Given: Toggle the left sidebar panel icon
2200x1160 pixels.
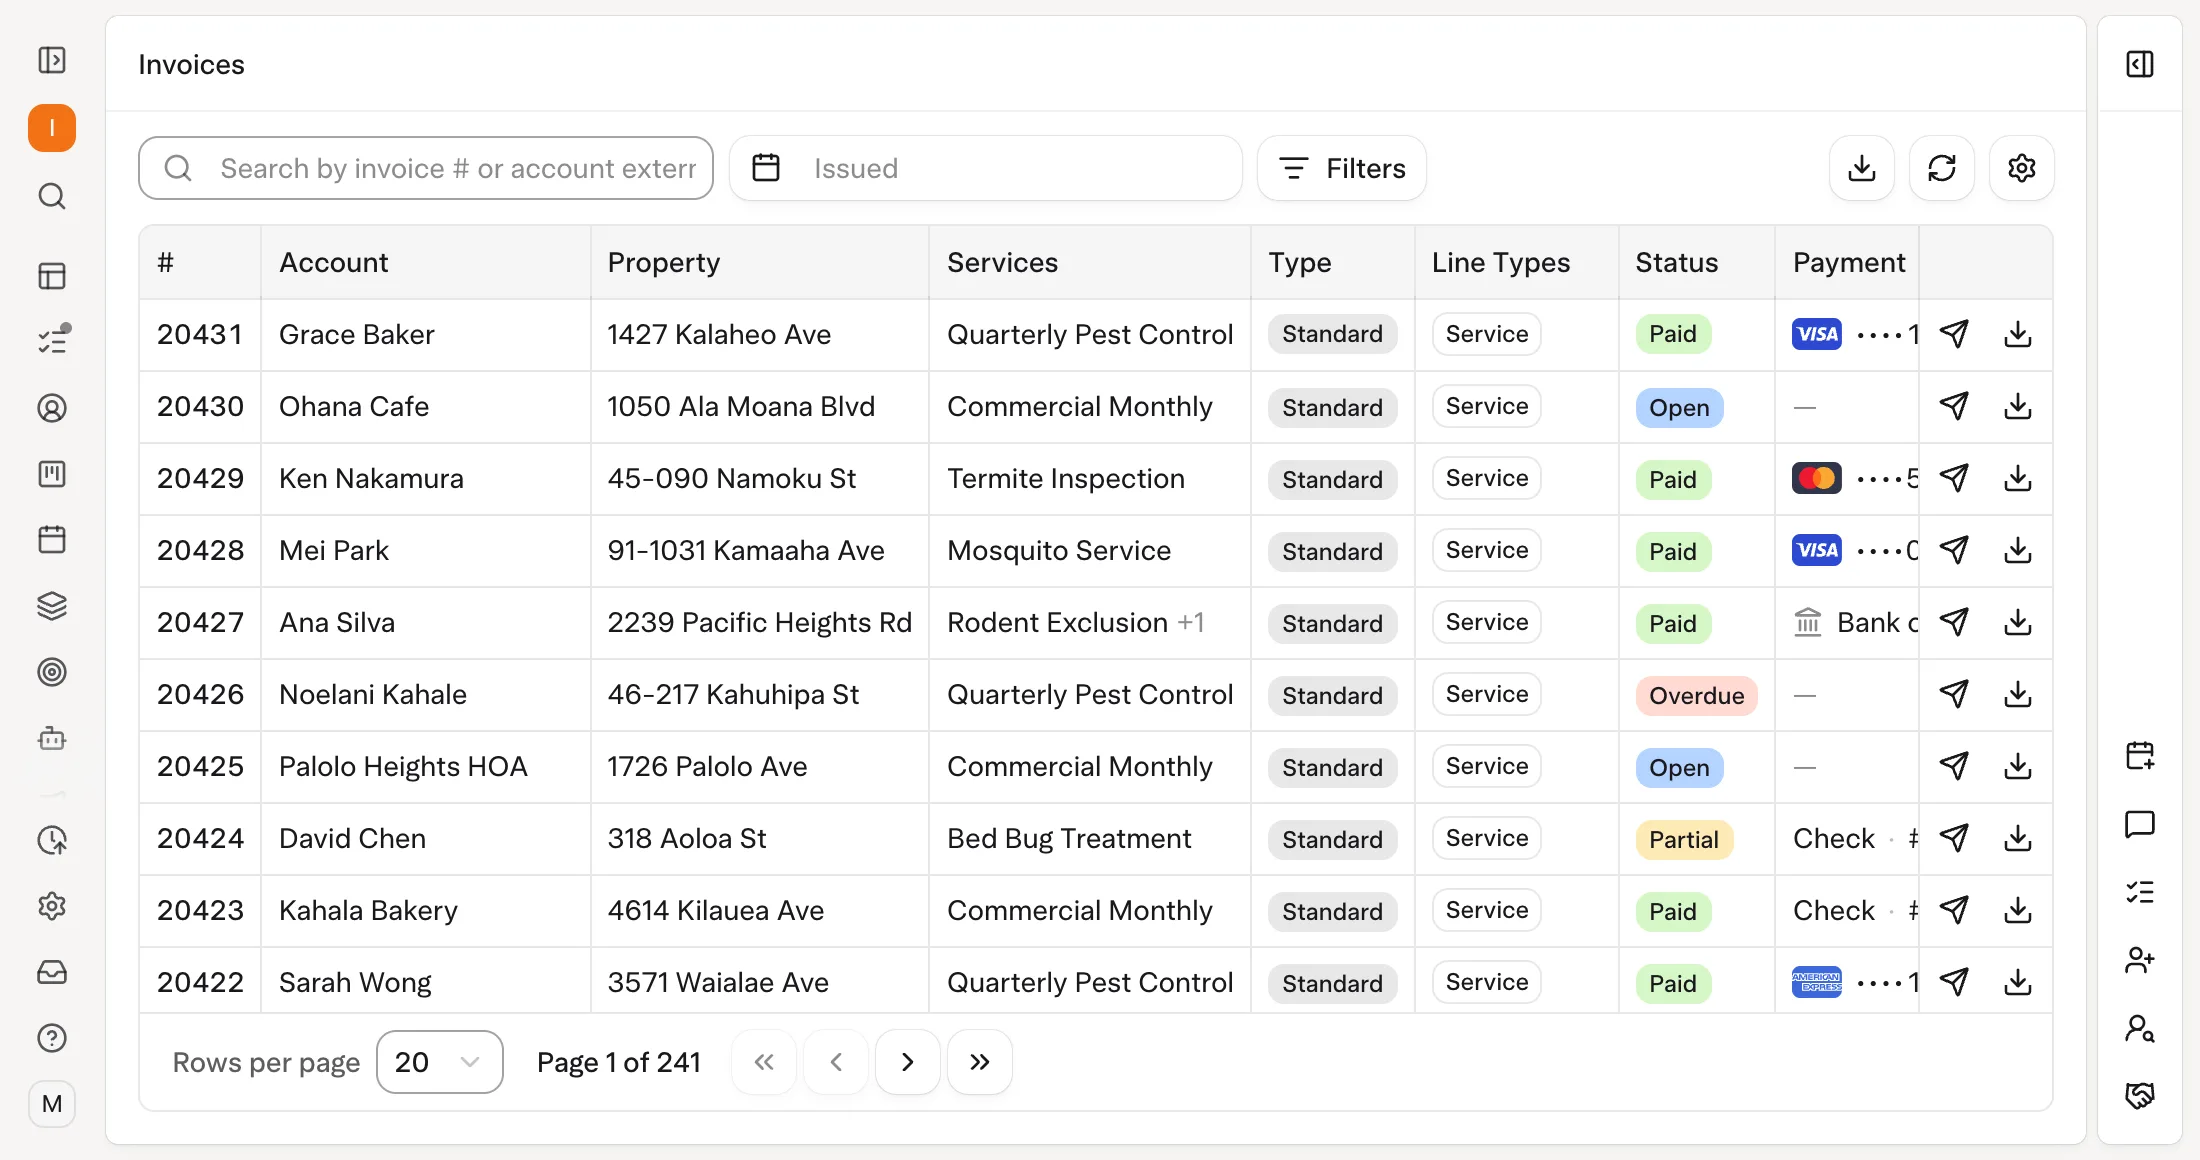Looking at the screenshot, I should [52, 60].
